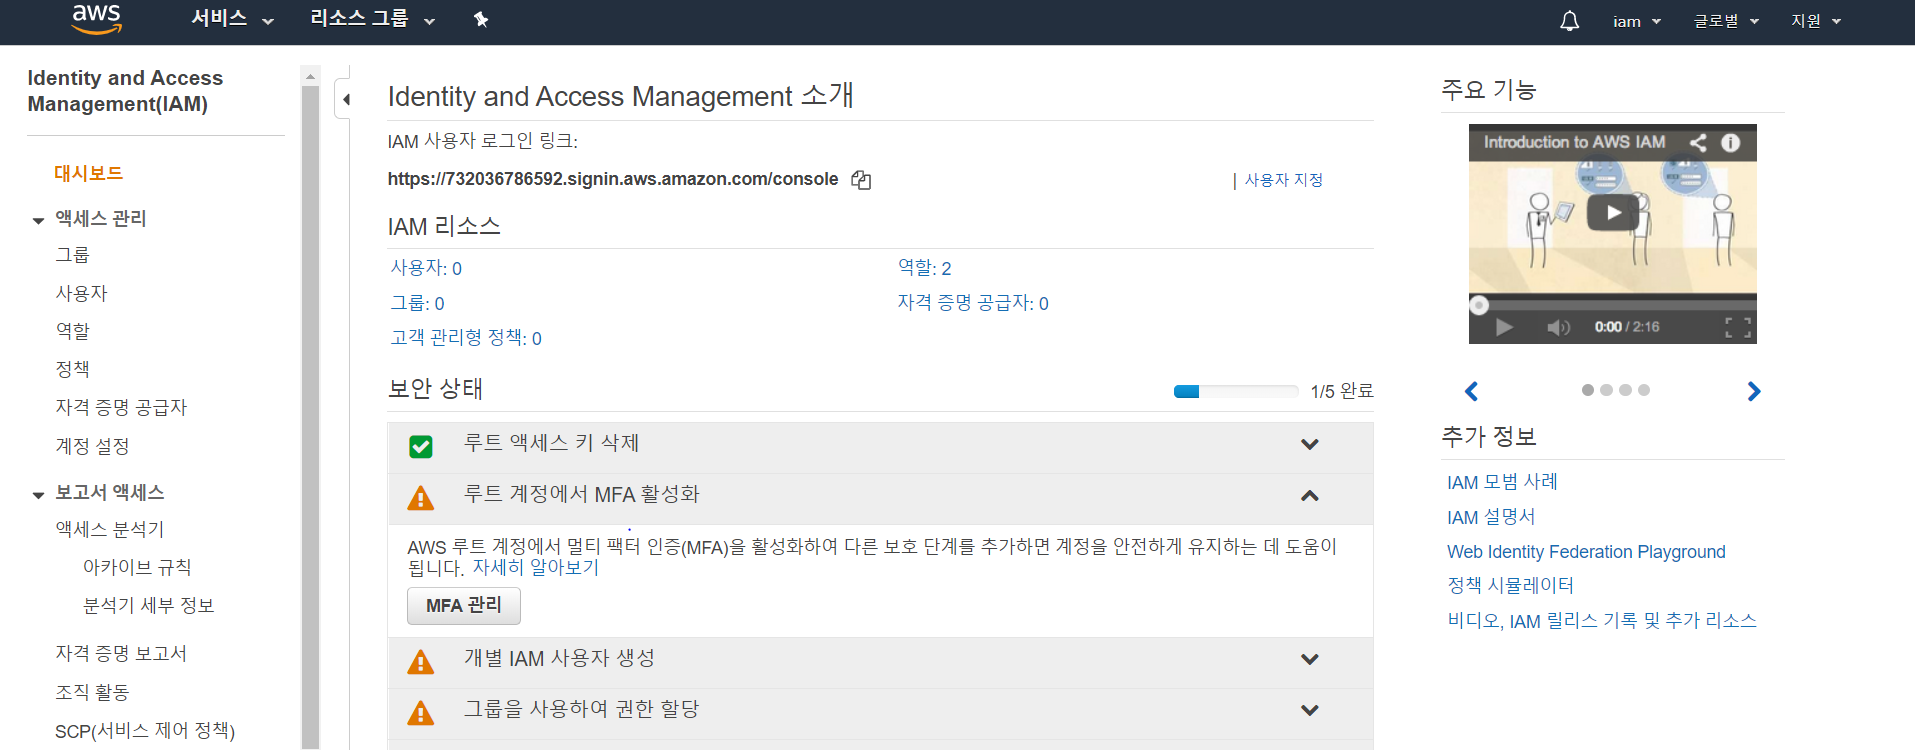Open the 리소스 그룹 dropdown menu
The width and height of the screenshot is (1915, 750).
tap(372, 19)
